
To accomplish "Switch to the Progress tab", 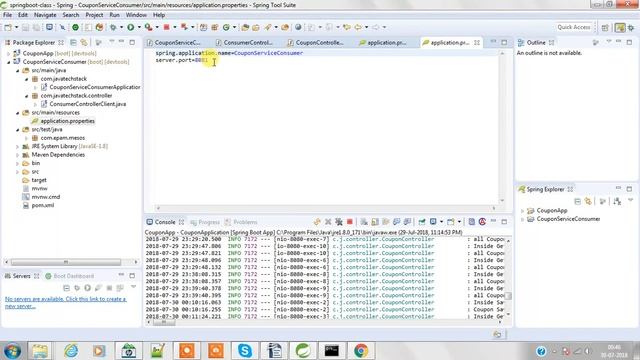I will (205, 222).
